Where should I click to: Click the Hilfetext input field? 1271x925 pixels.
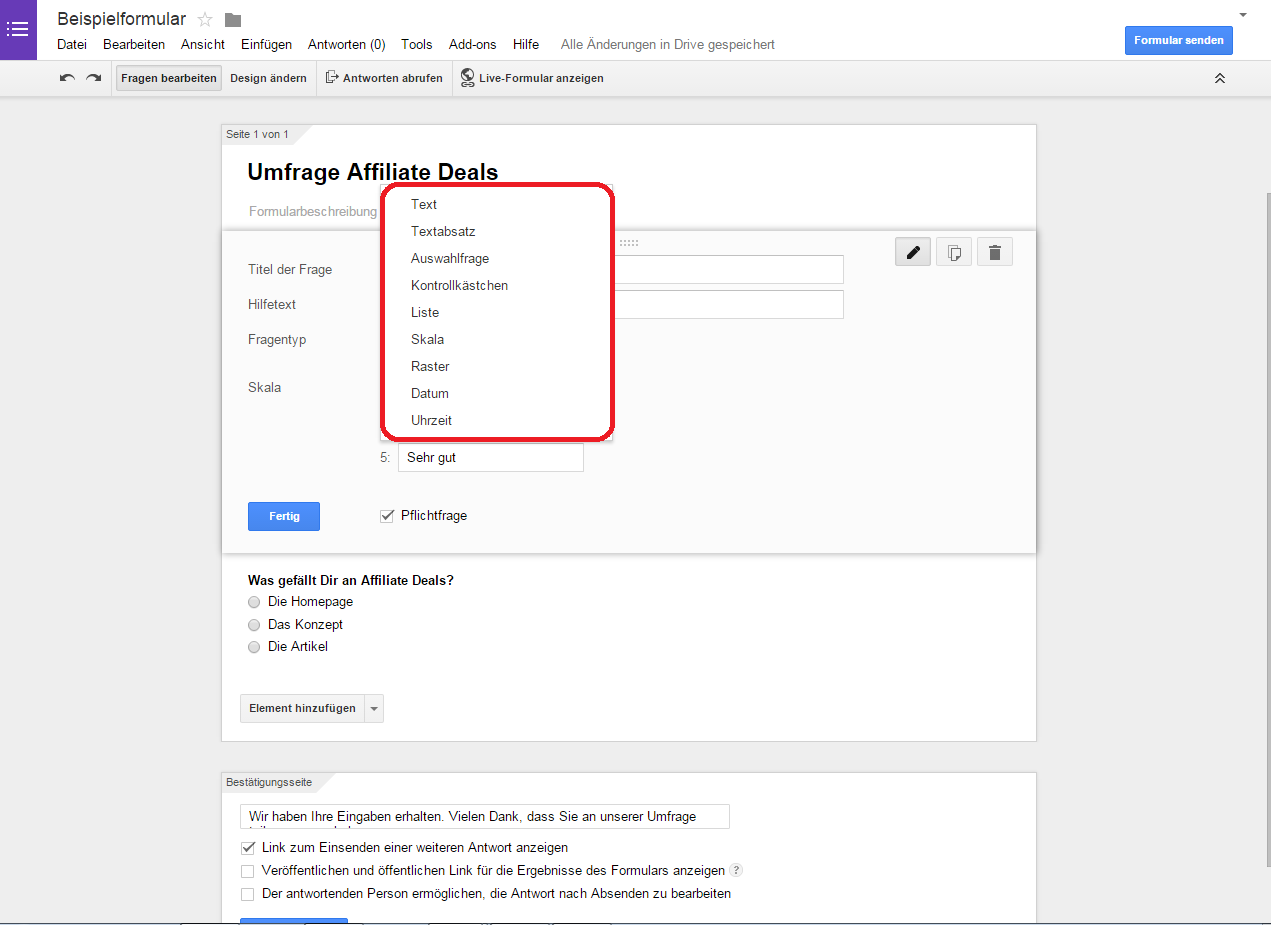click(x=727, y=304)
